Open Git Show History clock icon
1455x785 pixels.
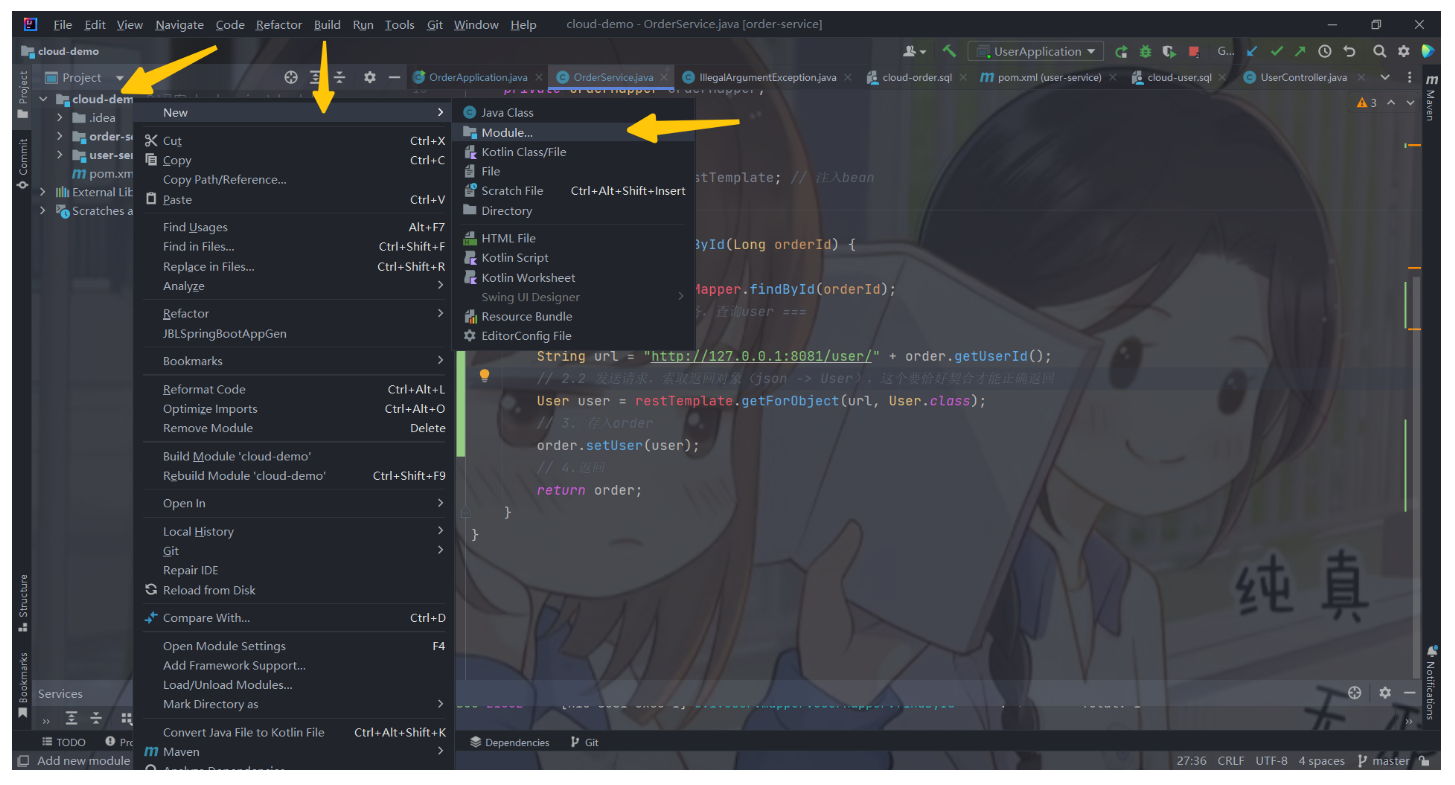pyautogui.click(x=1325, y=51)
